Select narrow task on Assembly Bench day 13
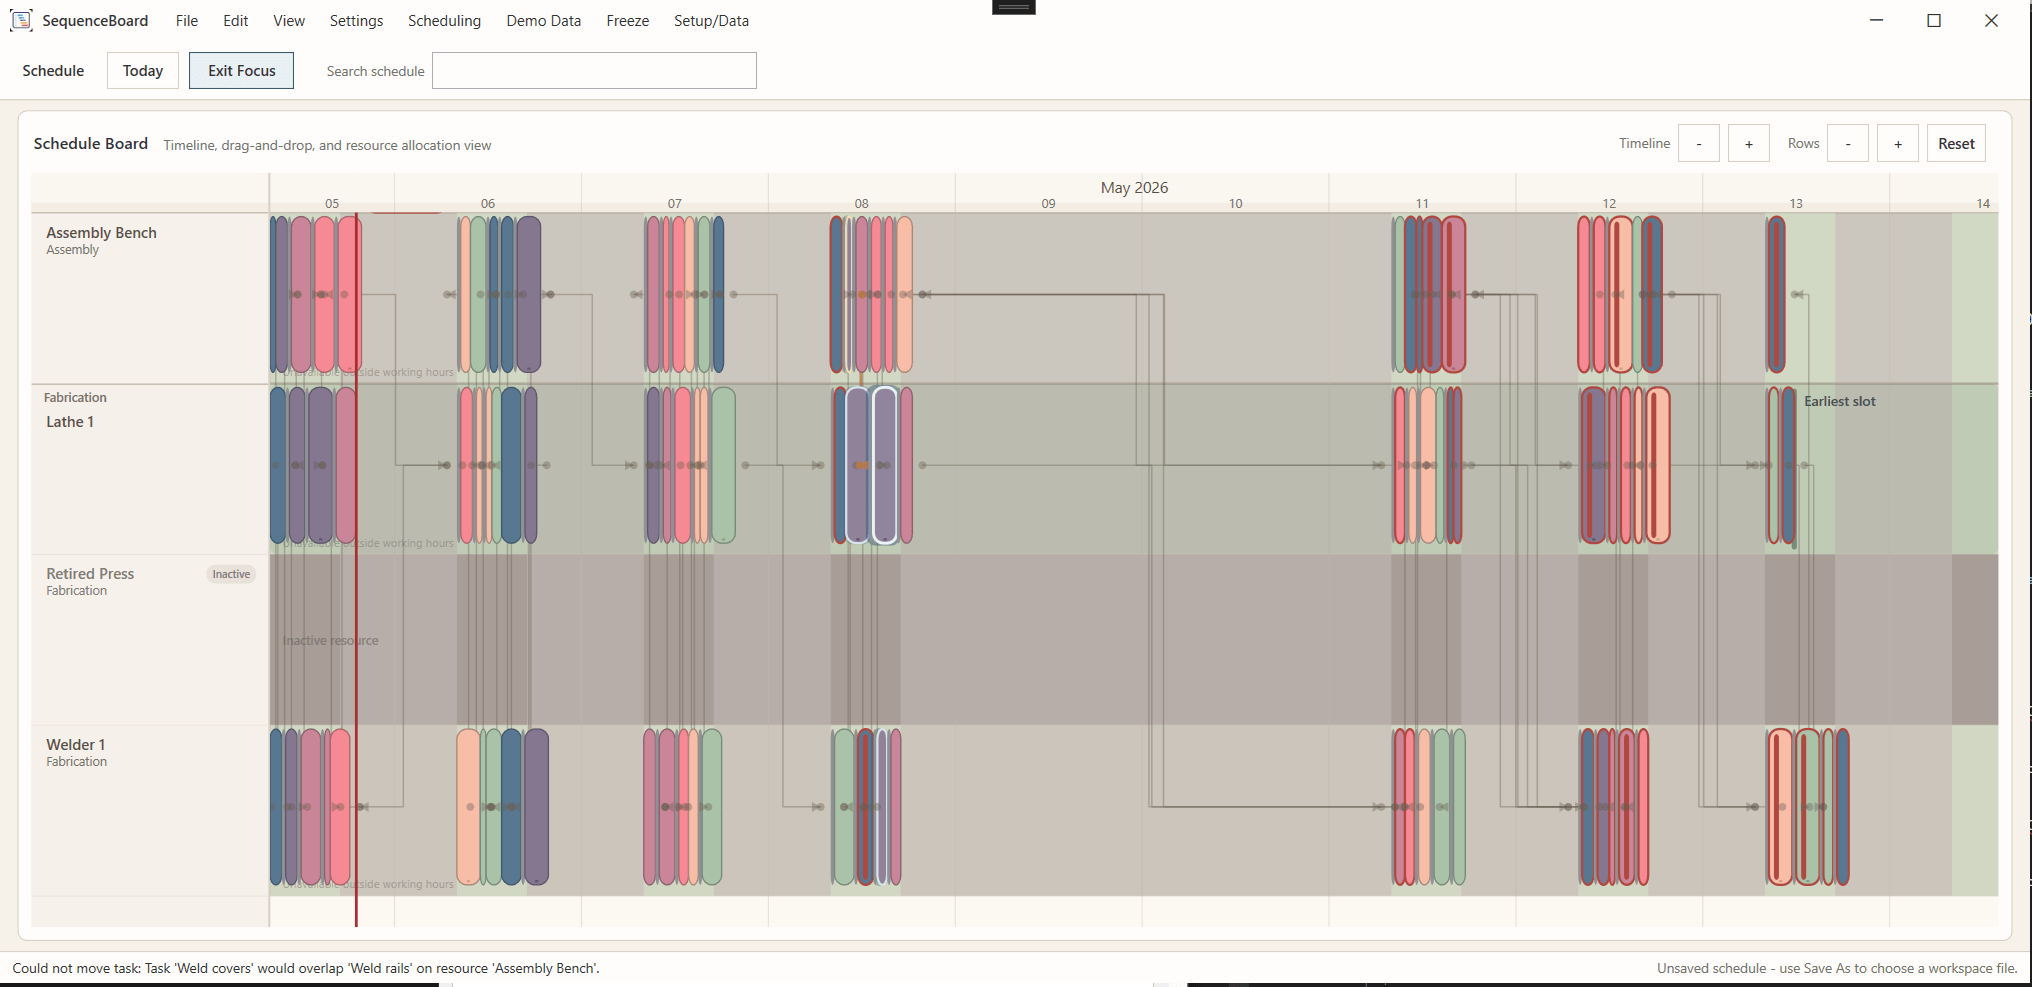 tap(1776, 294)
